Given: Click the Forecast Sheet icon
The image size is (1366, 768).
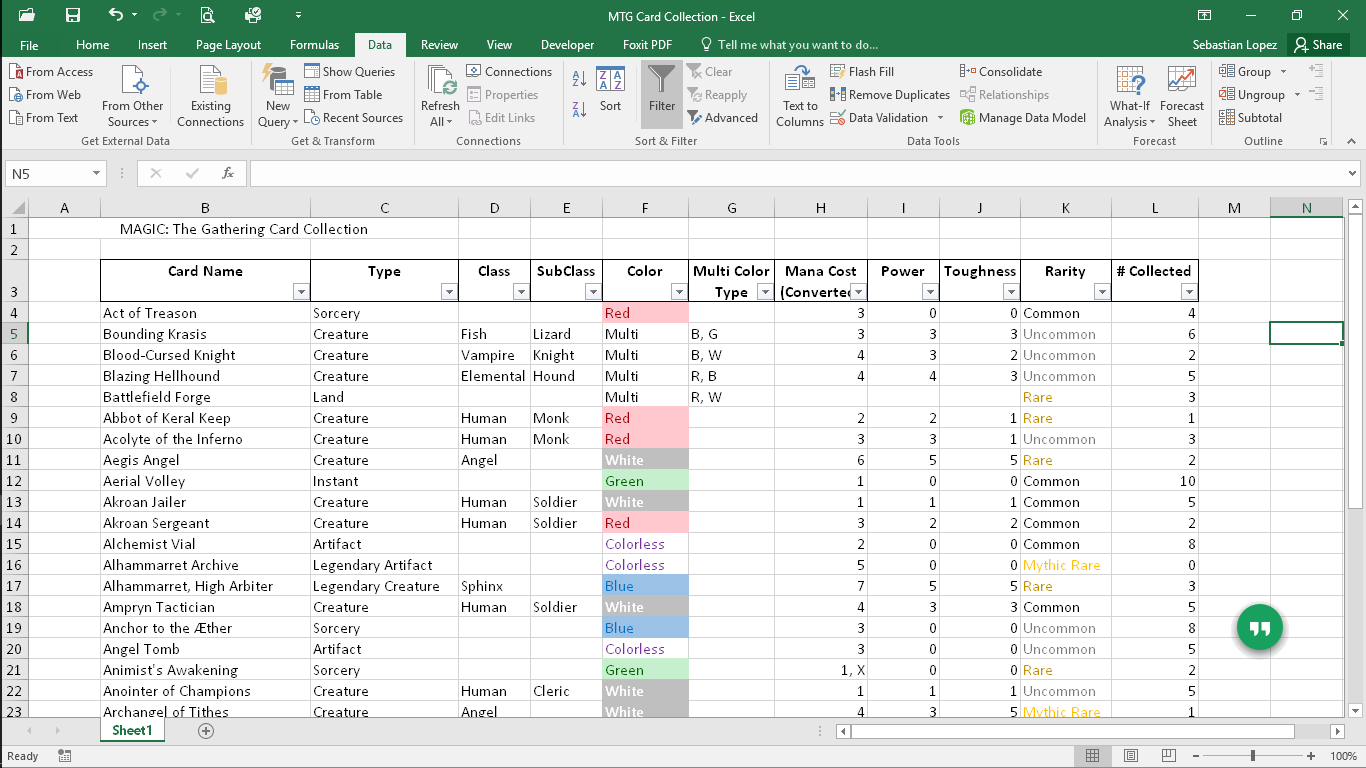Looking at the screenshot, I should click(x=1182, y=80).
